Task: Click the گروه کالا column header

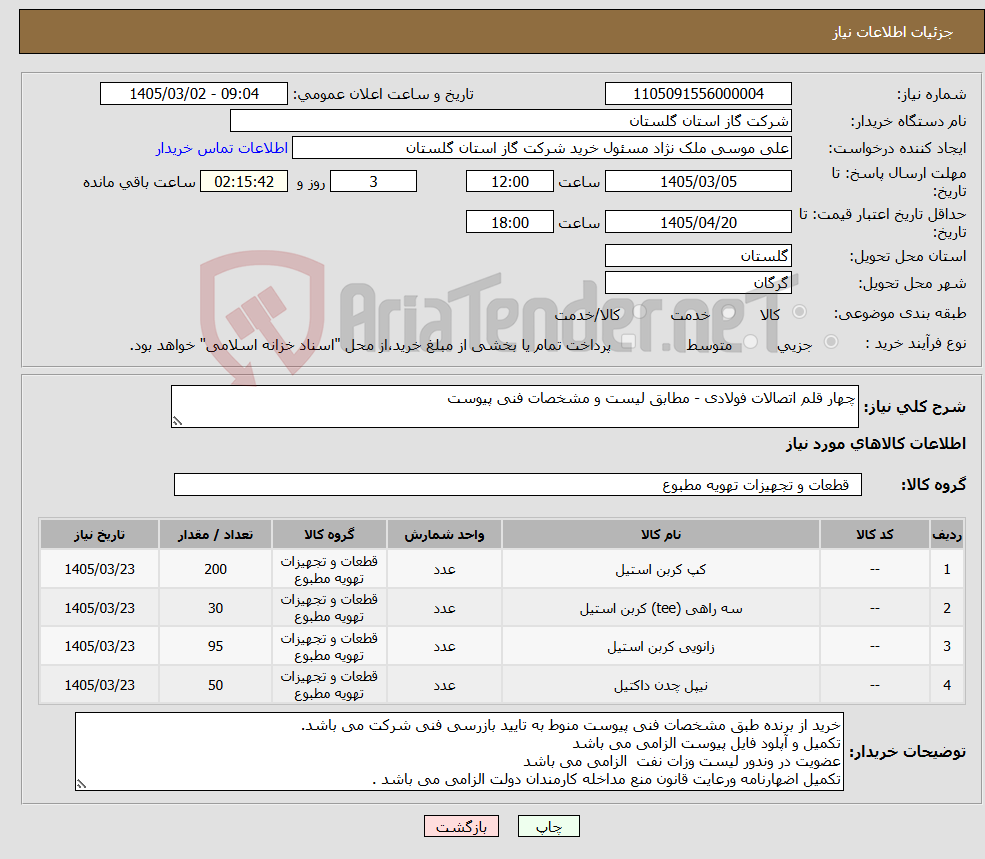Action: (x=329, y=534)
